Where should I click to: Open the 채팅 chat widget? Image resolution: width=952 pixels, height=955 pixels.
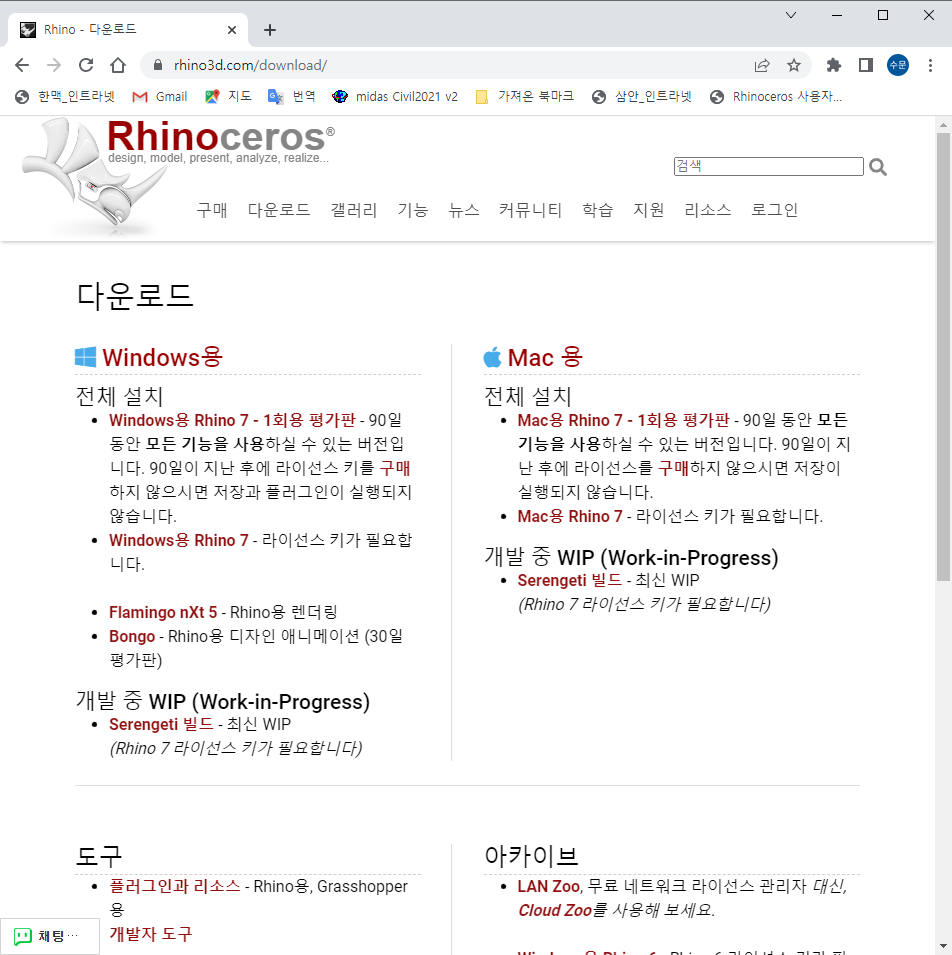tap(49, 936)
